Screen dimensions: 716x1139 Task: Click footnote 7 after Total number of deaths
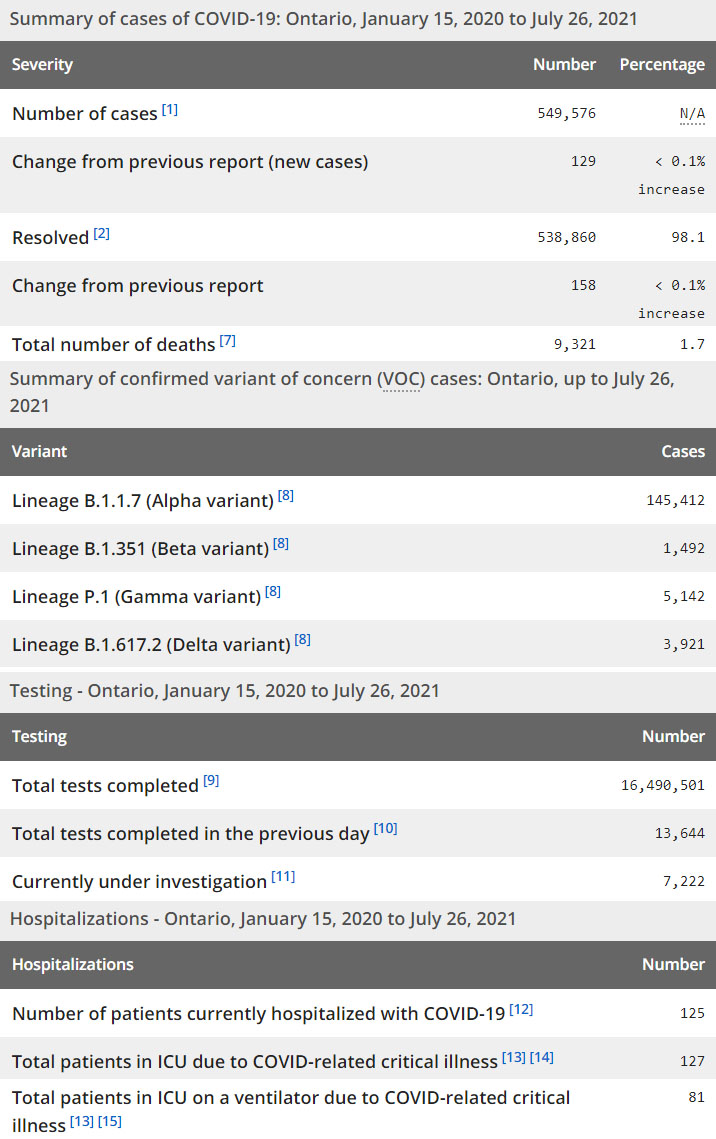click(x=228, y=340)
